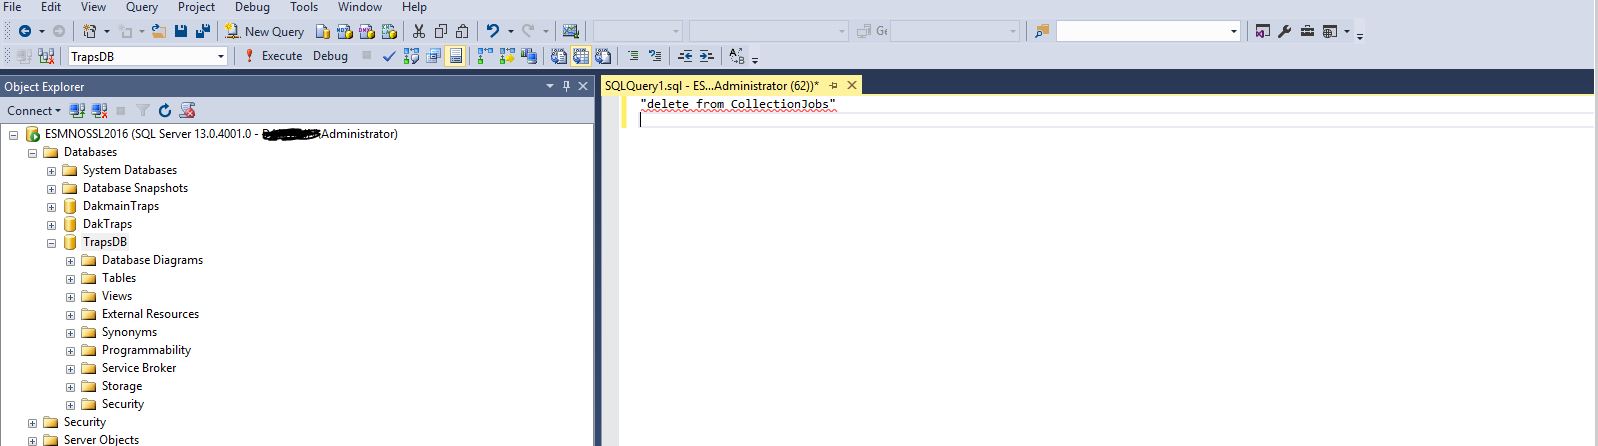Open the Properties wrench icon

(x=1284, y=31)
